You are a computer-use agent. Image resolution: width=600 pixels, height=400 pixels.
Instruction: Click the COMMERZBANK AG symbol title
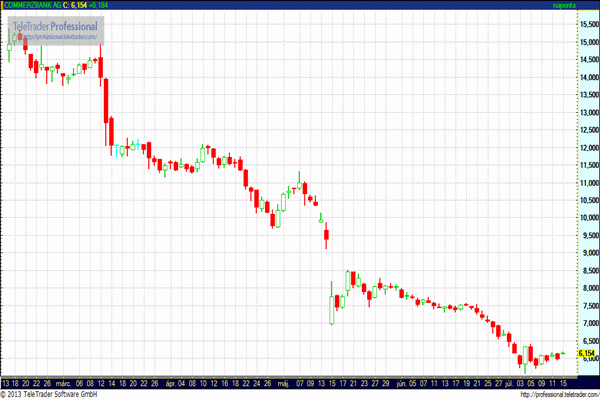(36, 6)
